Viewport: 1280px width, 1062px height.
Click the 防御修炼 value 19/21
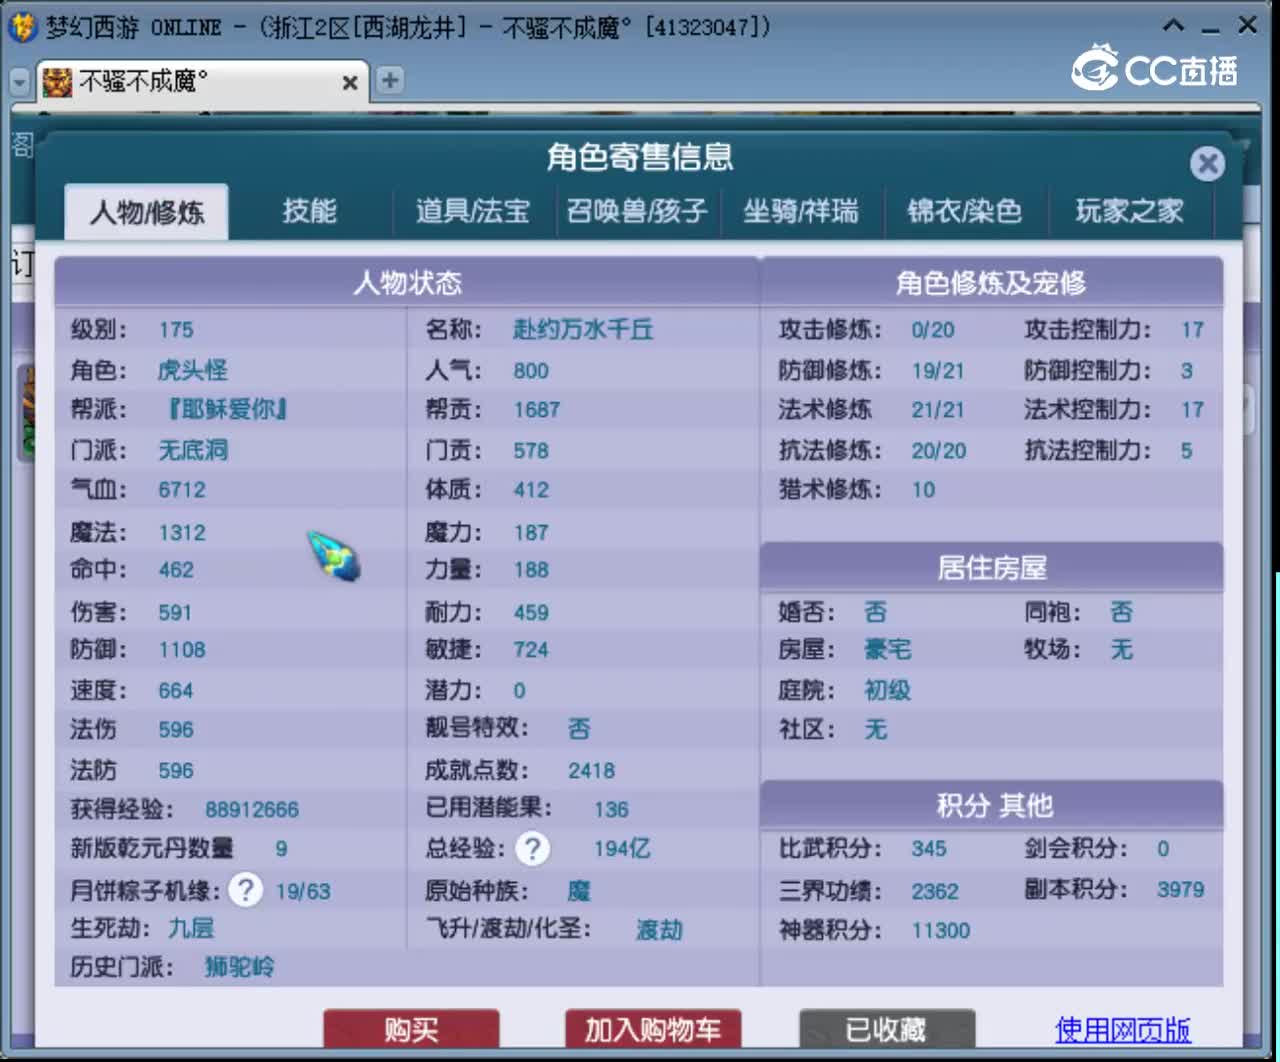click(x=938, y=371)
